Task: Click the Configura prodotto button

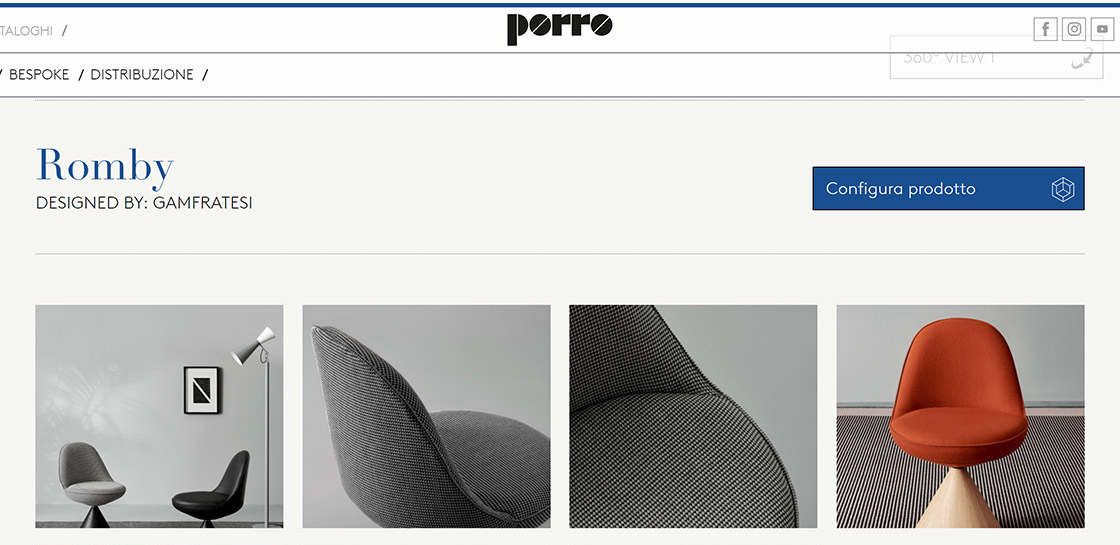Action: pos(948,189)
